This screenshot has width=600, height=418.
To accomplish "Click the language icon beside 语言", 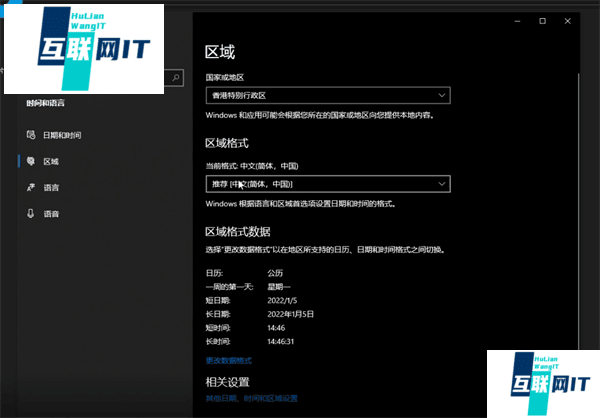I will coord(31,187).
